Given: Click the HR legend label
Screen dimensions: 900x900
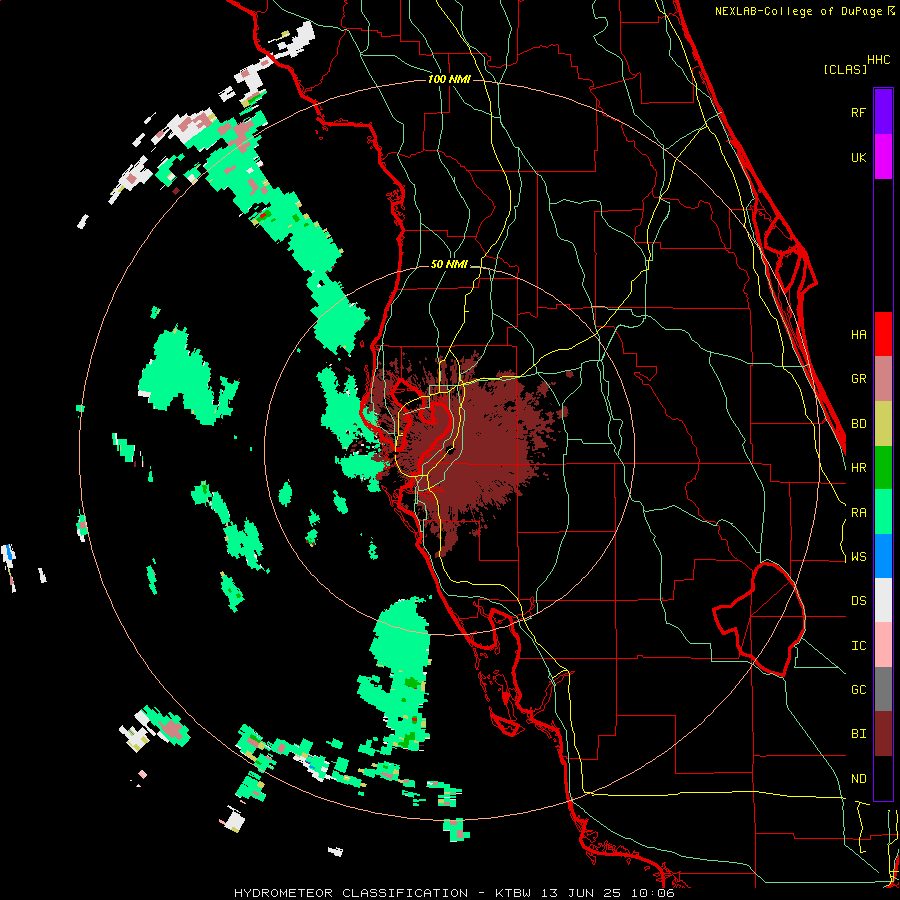Looking at the screenshot, I should pyautogui.click(x=859, y=468).
